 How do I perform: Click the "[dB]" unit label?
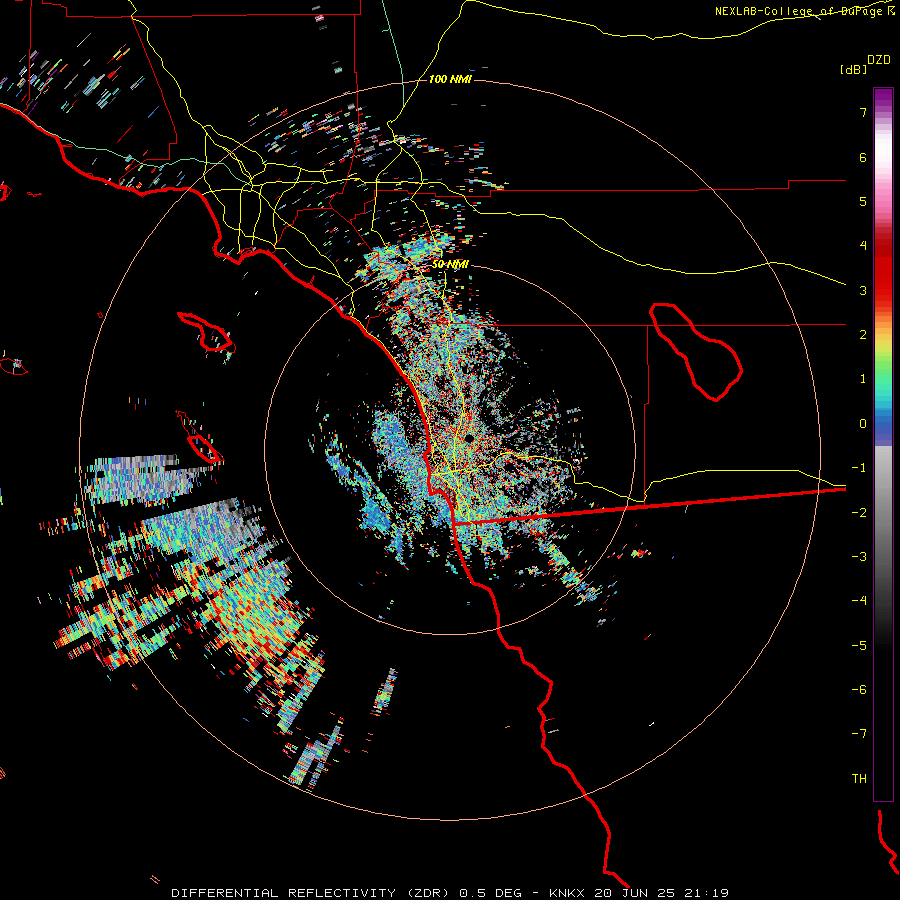pos(853,69)
